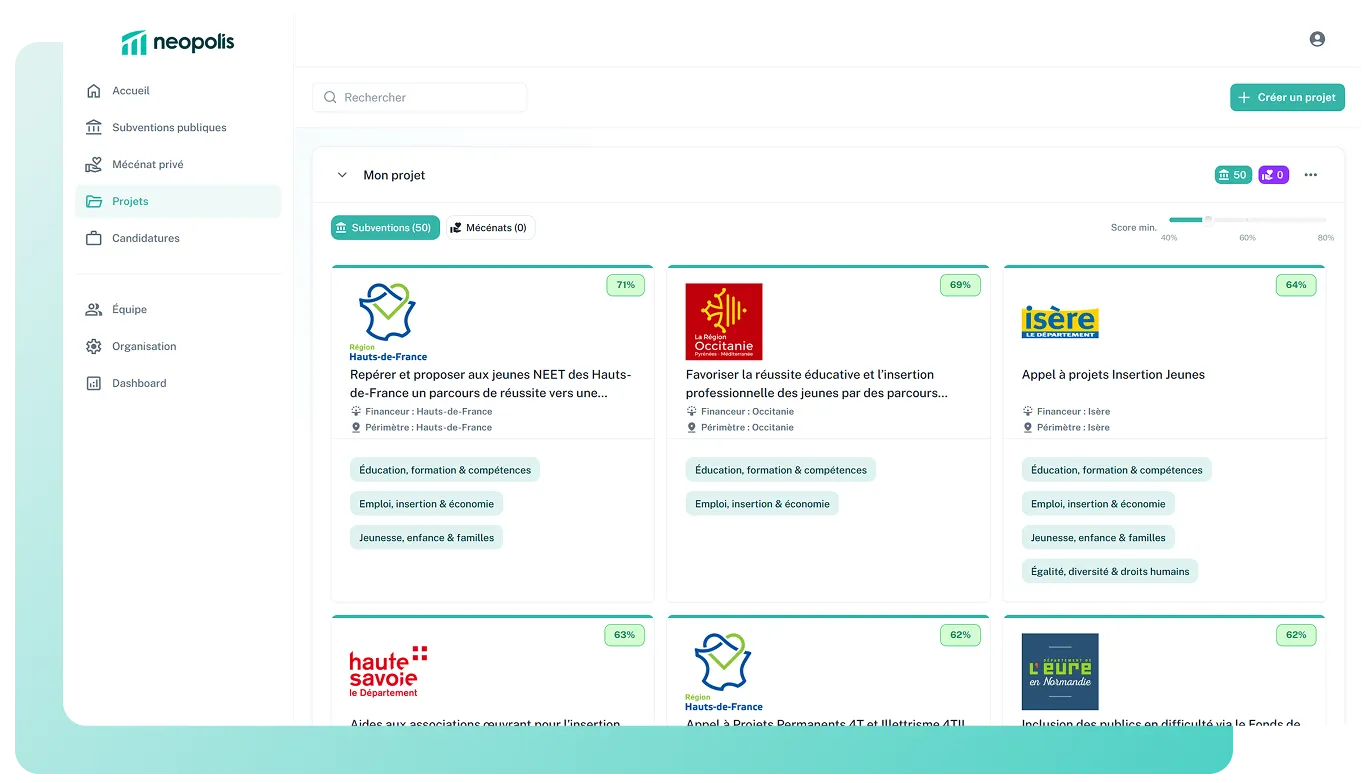The width and height of the screenshot is (1365, 783).
Task: Open the Occitanie réussite éducative card title
Action: (817, 384)
